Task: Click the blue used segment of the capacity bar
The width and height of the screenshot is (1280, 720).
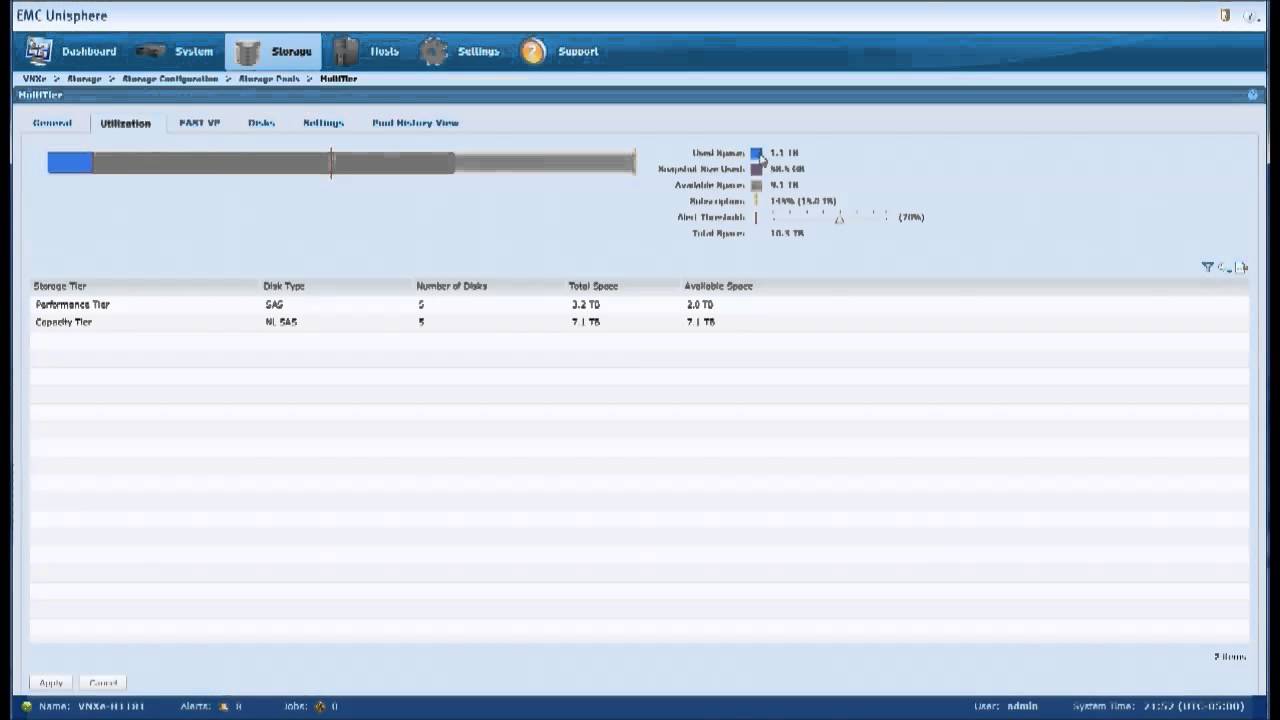Action: (x=70, y=162)
